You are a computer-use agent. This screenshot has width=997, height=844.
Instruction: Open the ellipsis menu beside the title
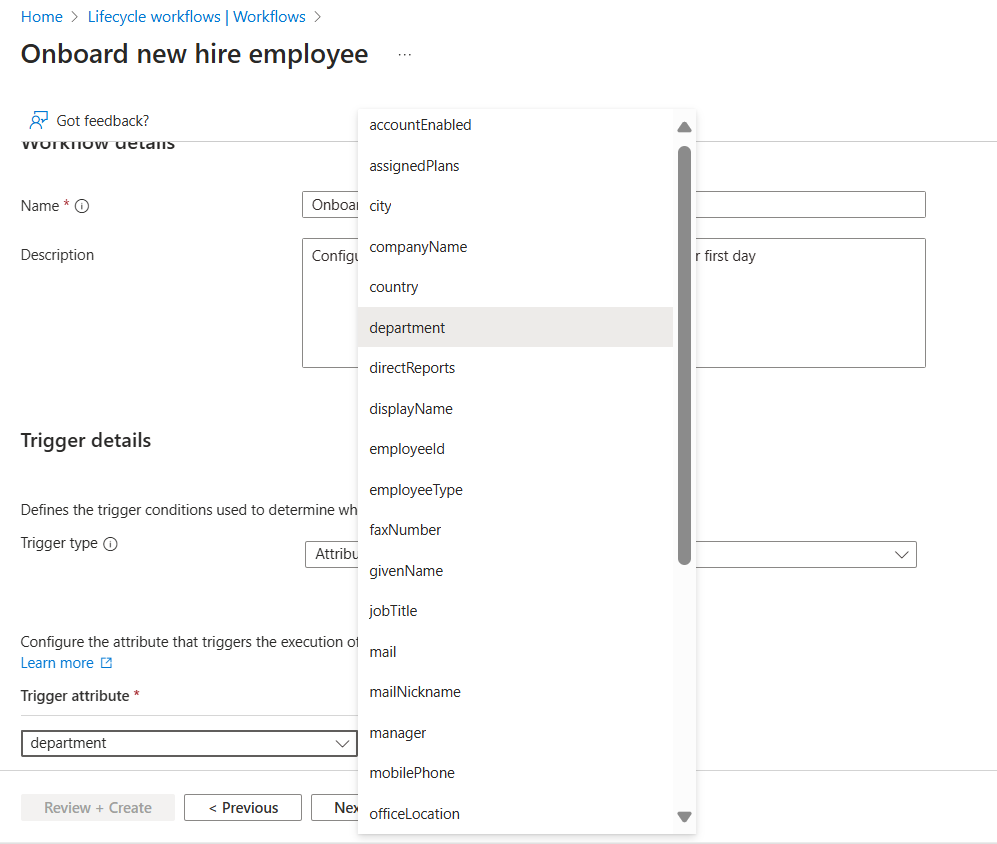pyautogui.click(x=404, y=55)
